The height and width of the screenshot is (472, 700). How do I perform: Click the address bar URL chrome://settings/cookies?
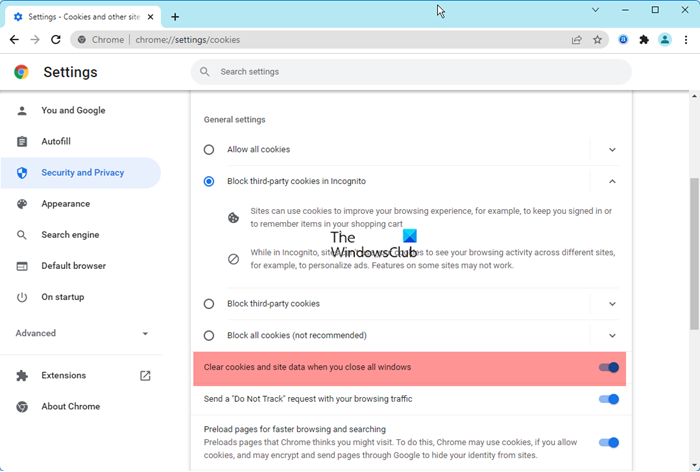click(x=188, y=40)
